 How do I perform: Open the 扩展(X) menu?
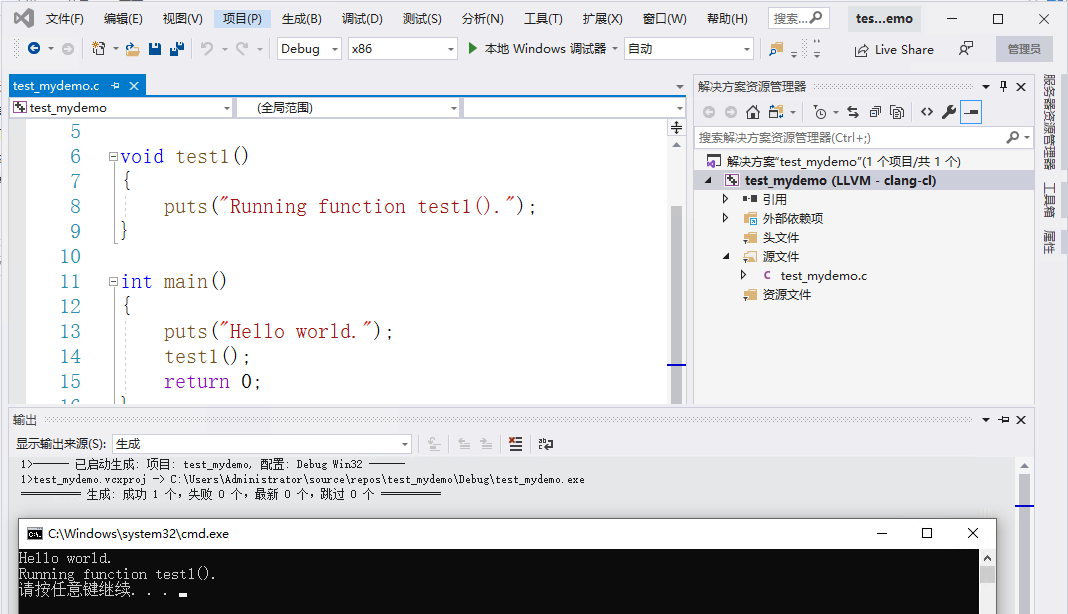coord(603,18)
